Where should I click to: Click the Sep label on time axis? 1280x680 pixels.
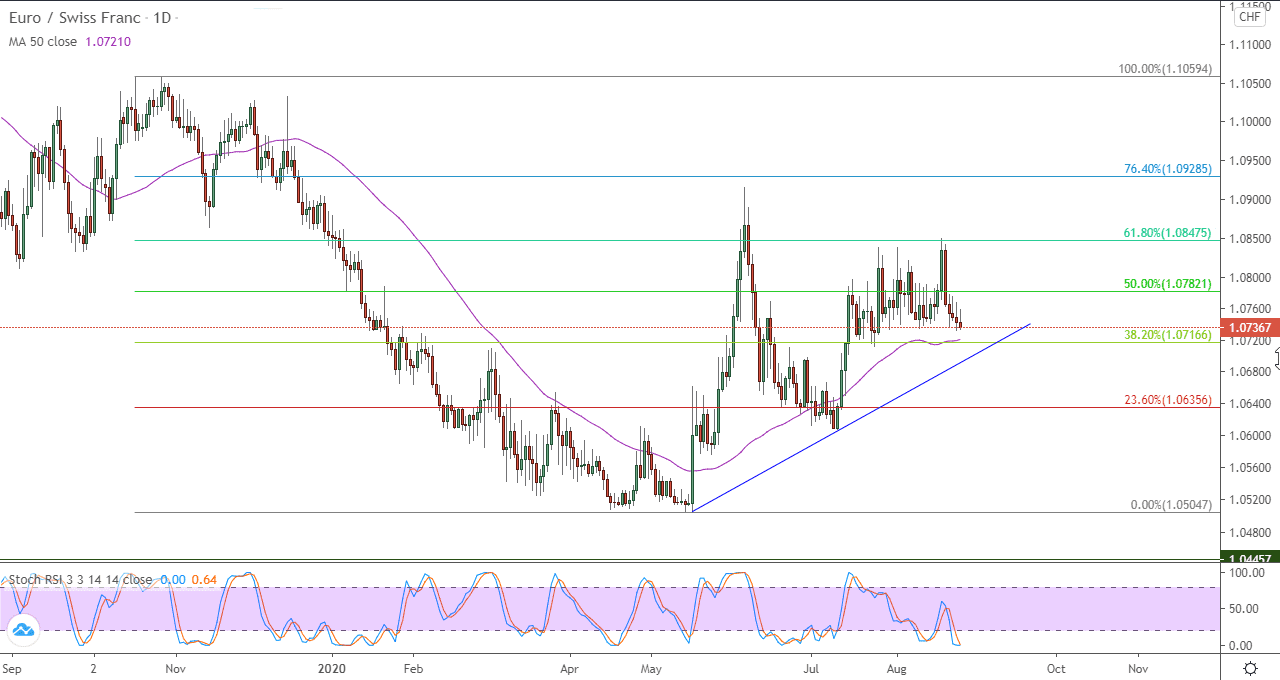click(x=11, y=667)
